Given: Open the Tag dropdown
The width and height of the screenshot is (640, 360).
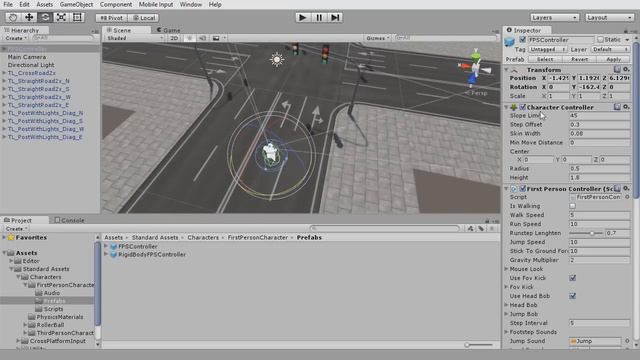Looking at the screenshot, I should pos(548,49).
